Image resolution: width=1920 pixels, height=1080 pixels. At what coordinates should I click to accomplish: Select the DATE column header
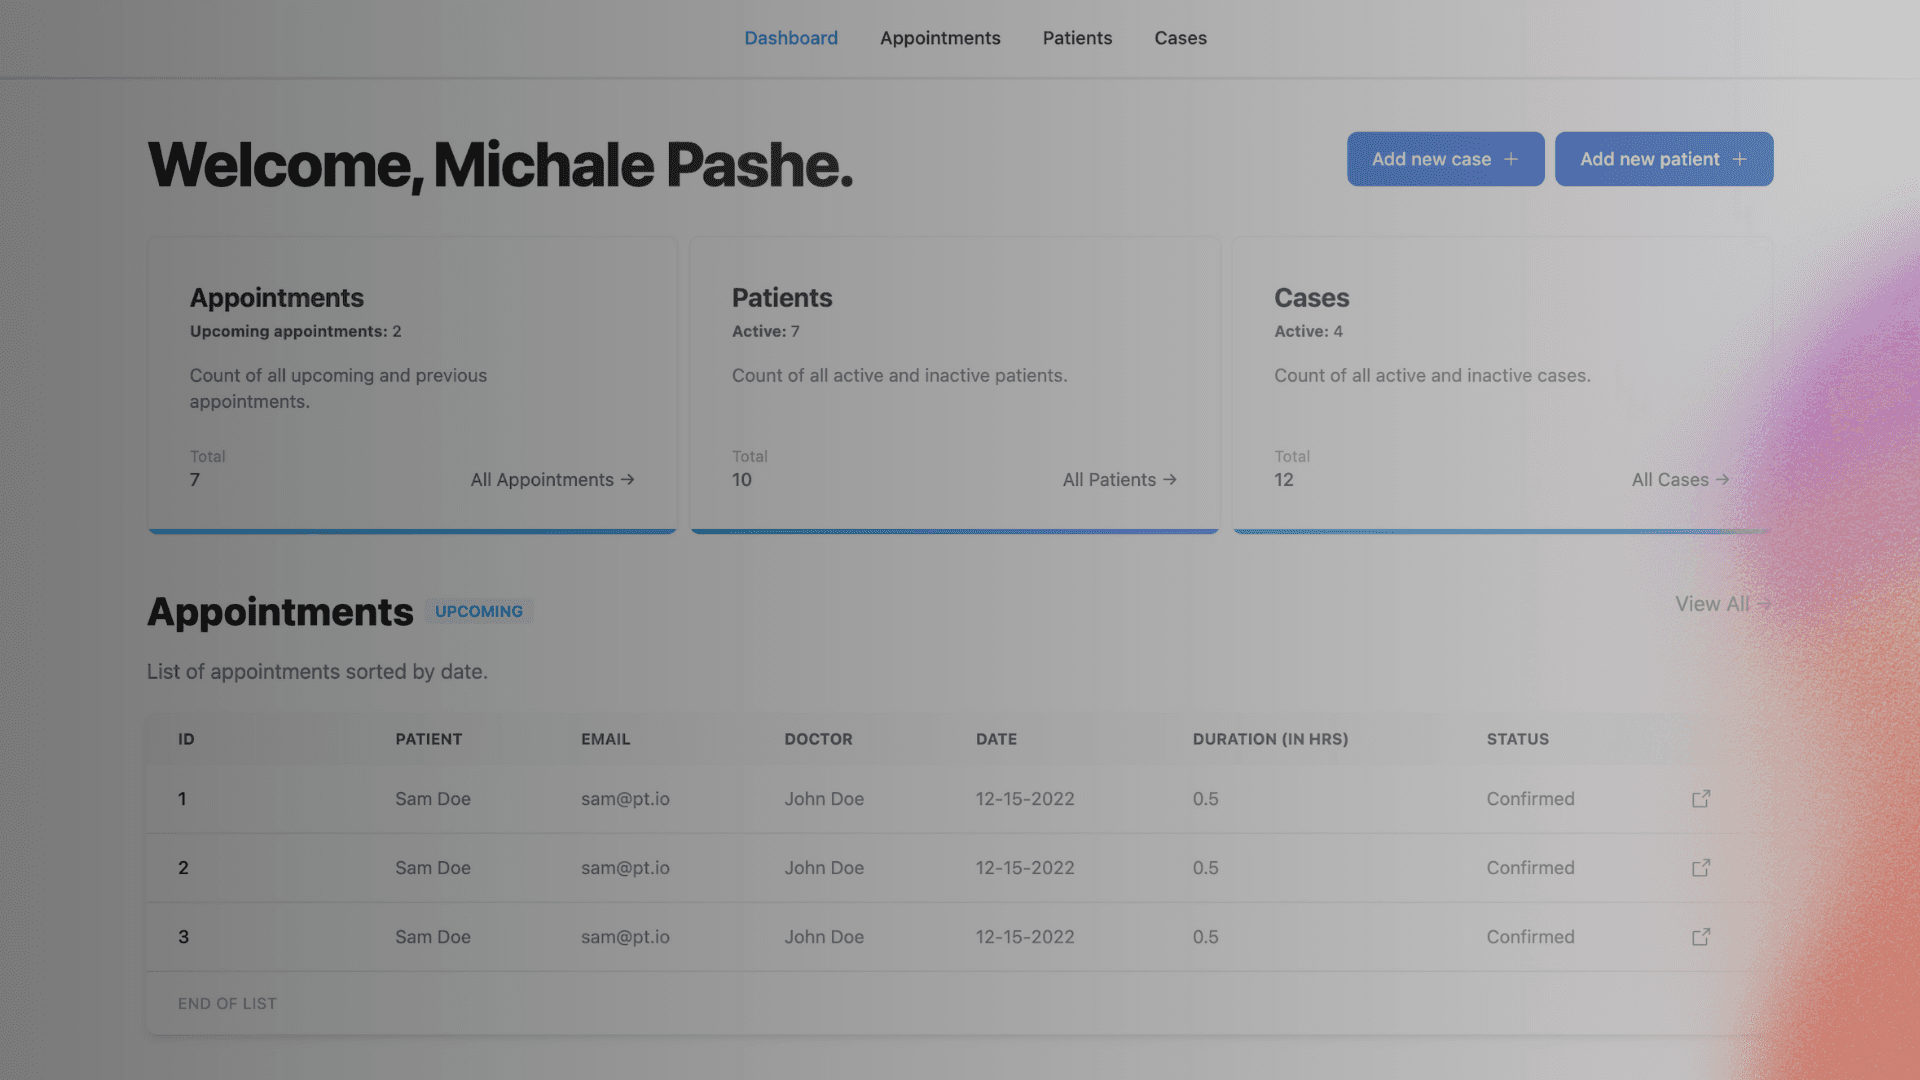[x=996, y=739]
